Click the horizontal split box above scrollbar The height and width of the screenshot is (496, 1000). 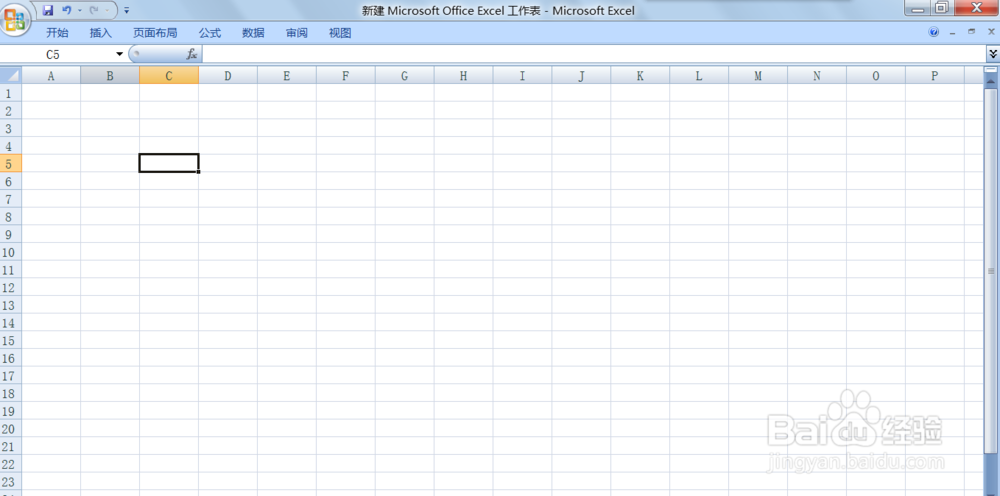pyautogui.click(x=990, y=69)
